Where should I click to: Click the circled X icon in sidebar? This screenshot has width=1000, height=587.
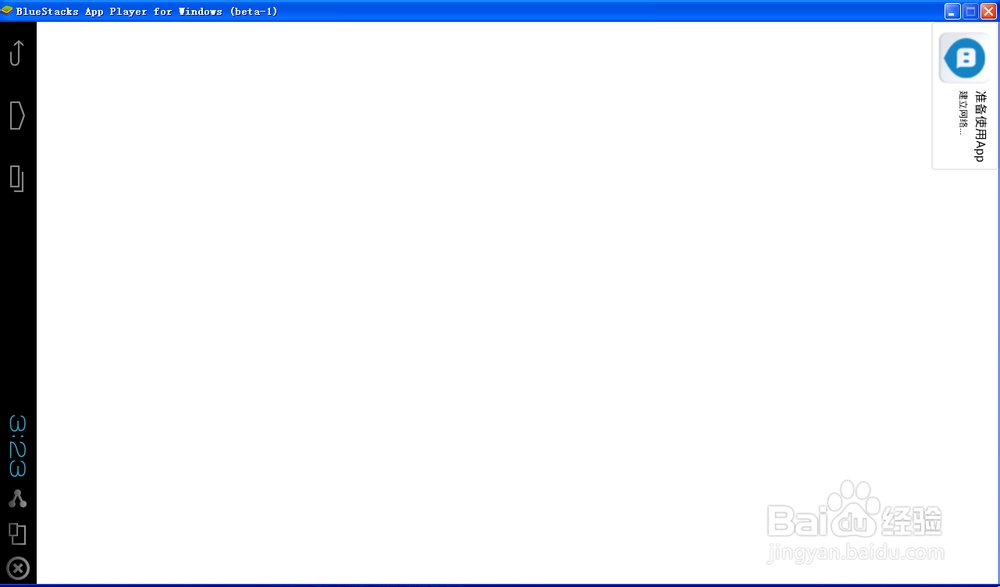pos(18,568)
